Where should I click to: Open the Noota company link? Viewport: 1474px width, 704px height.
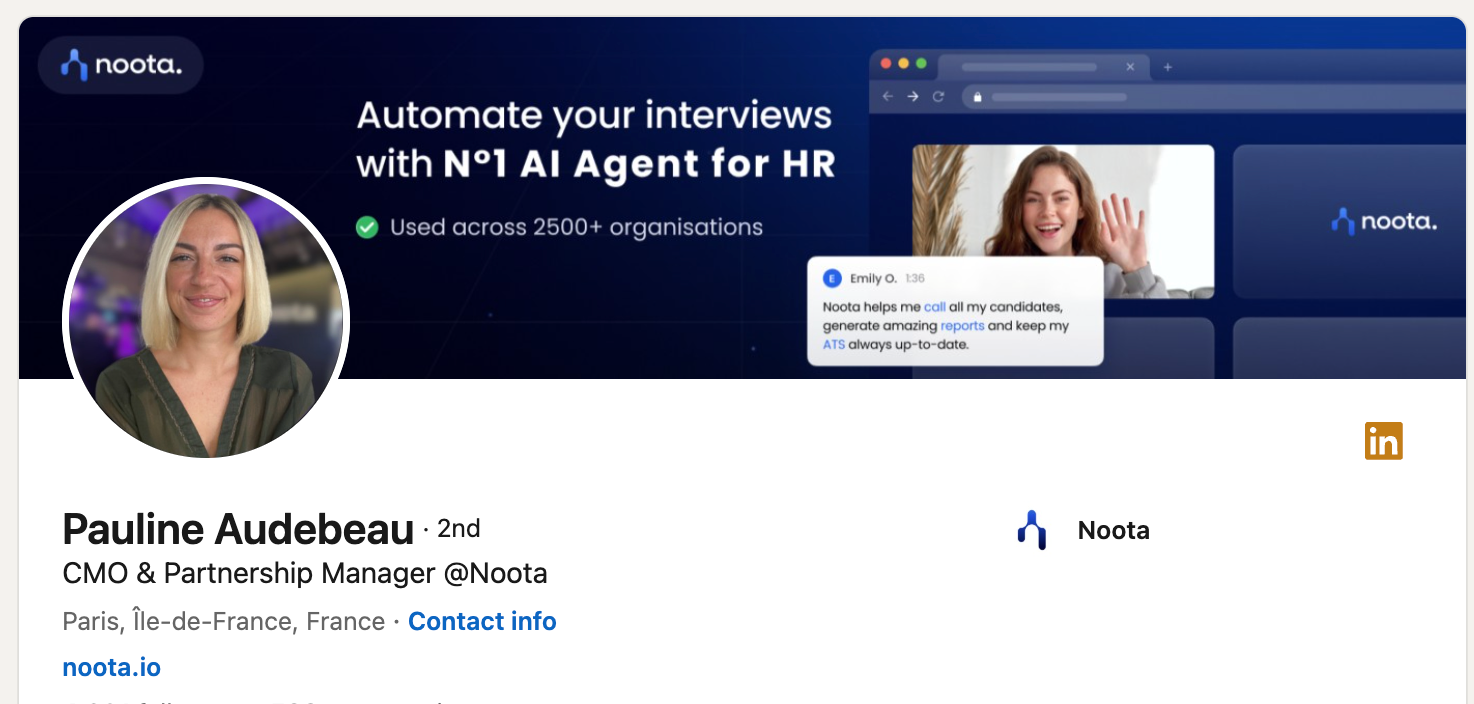pos(1113,531)
